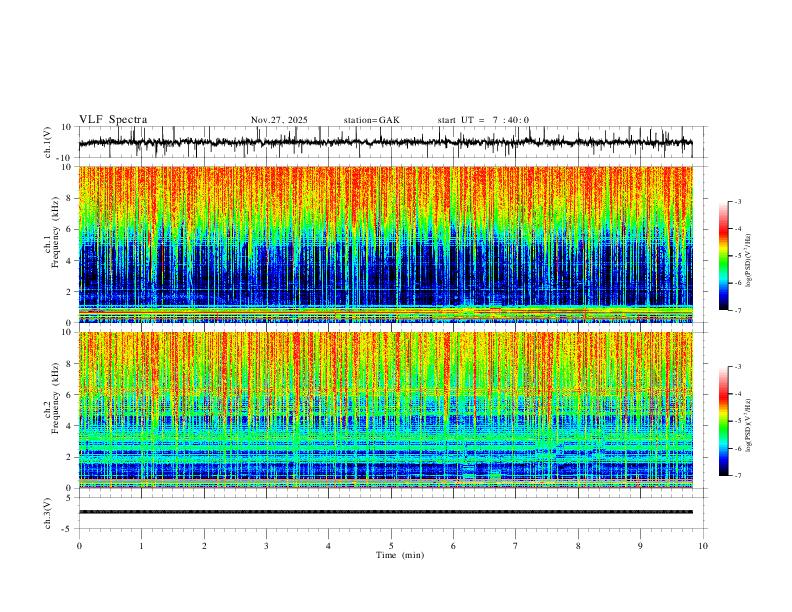Click the "4" kHz tick of the ch.2 spectrogram
This screenshot has width=792, height=612.
71,426
